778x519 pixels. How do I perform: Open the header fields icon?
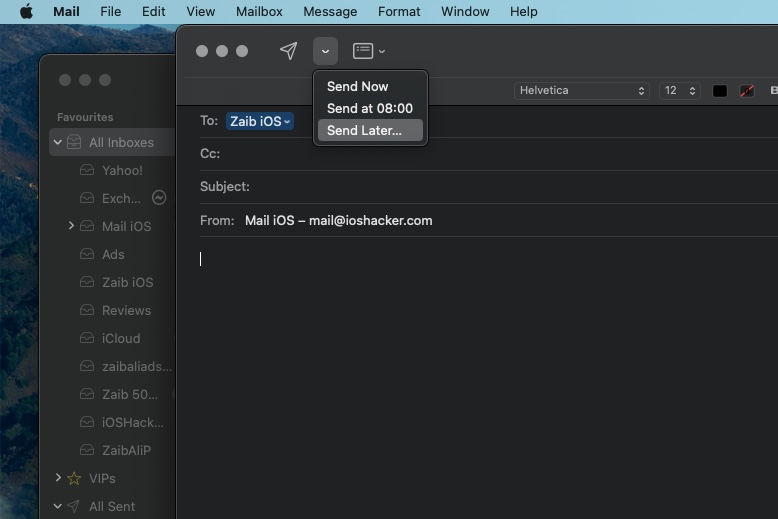pyautogui.click(x=363, y=51)
